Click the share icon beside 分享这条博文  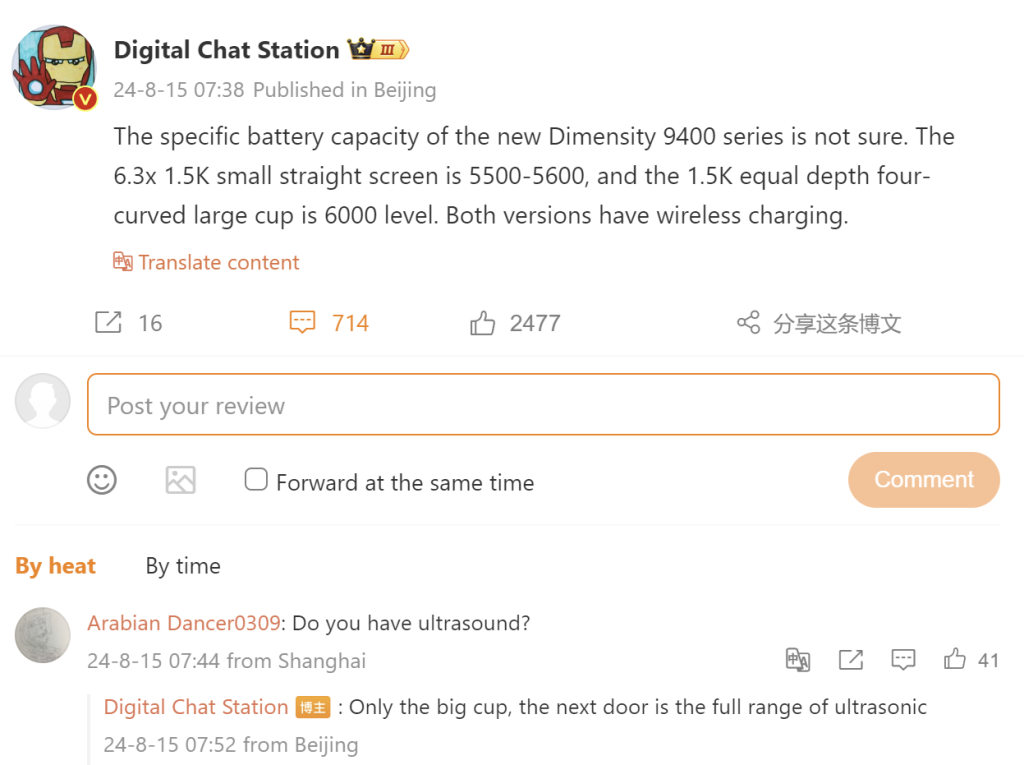[x=748, y=323]
